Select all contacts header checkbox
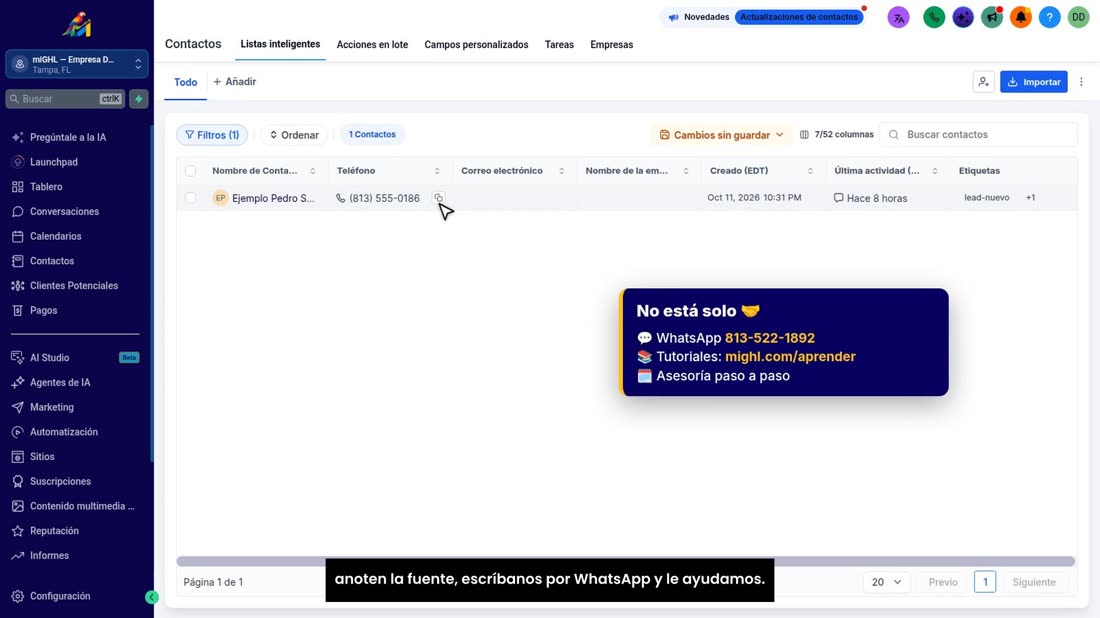This screenshot has width=1100, height=618. click(x=190, y=171)
